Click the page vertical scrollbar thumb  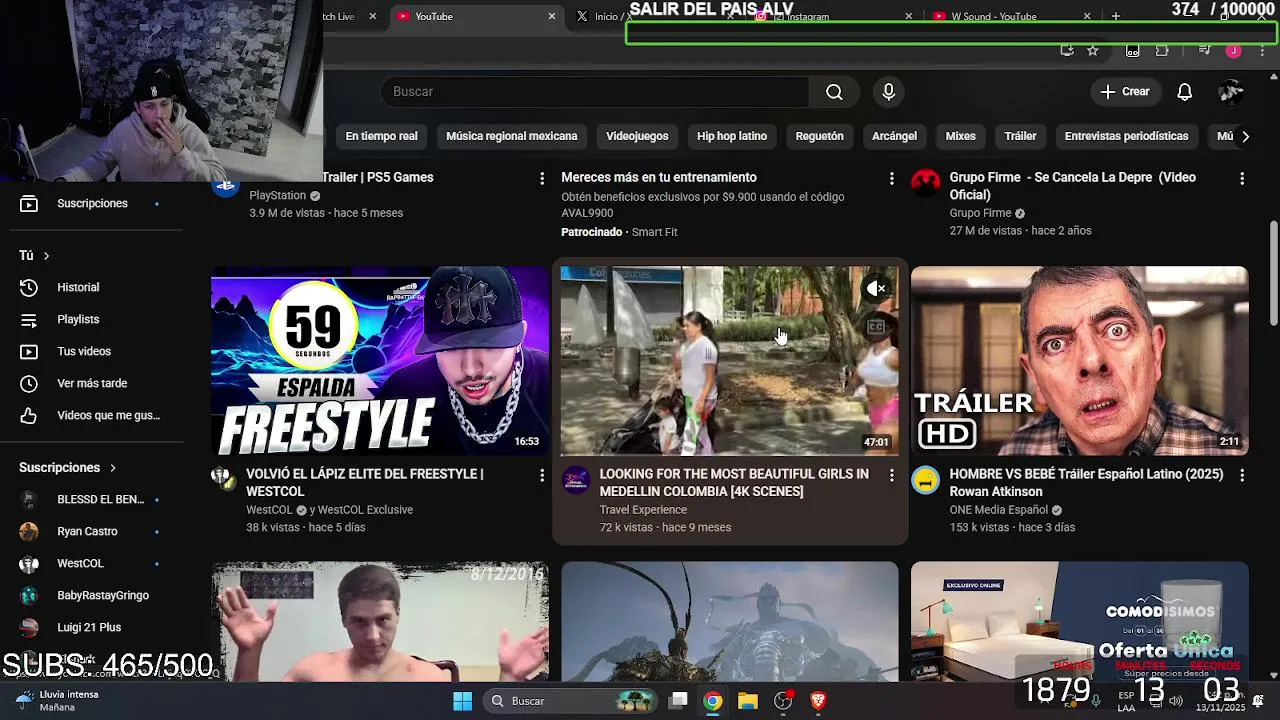click(x=1274, y=272)
